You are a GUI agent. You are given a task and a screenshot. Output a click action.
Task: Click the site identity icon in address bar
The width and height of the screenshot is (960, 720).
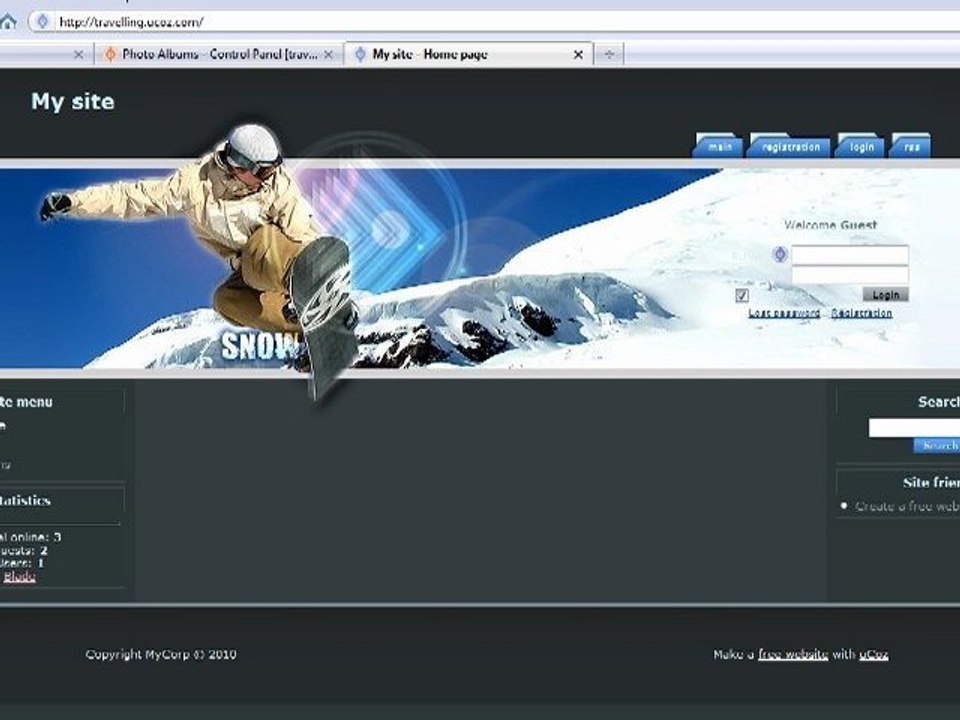[x=42, y=22]
